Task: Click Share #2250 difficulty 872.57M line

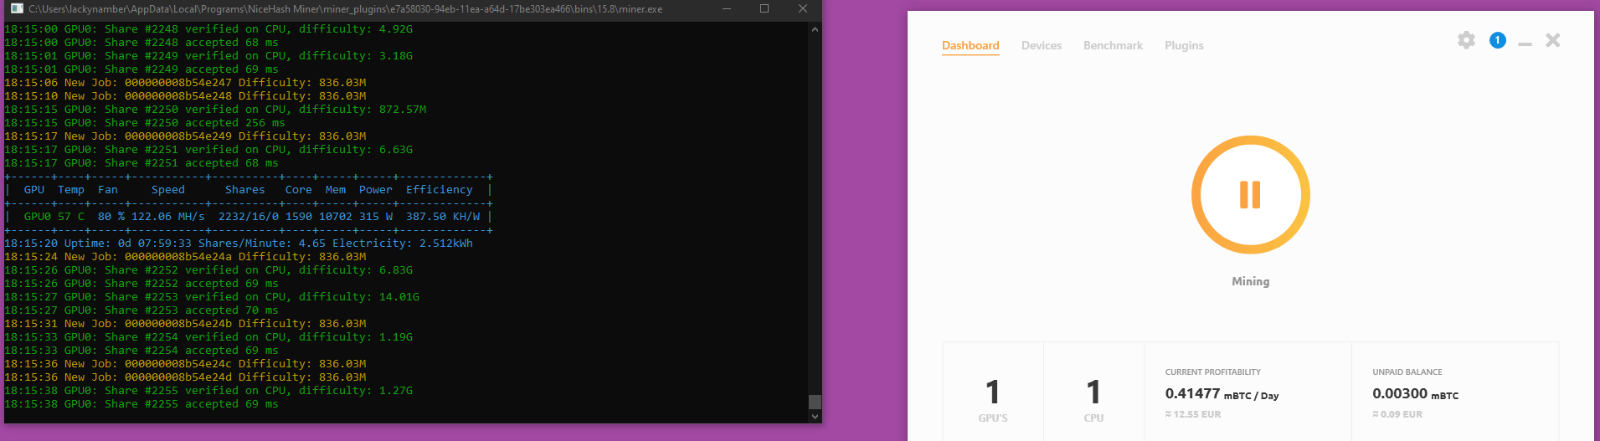Action: (215, 110)
